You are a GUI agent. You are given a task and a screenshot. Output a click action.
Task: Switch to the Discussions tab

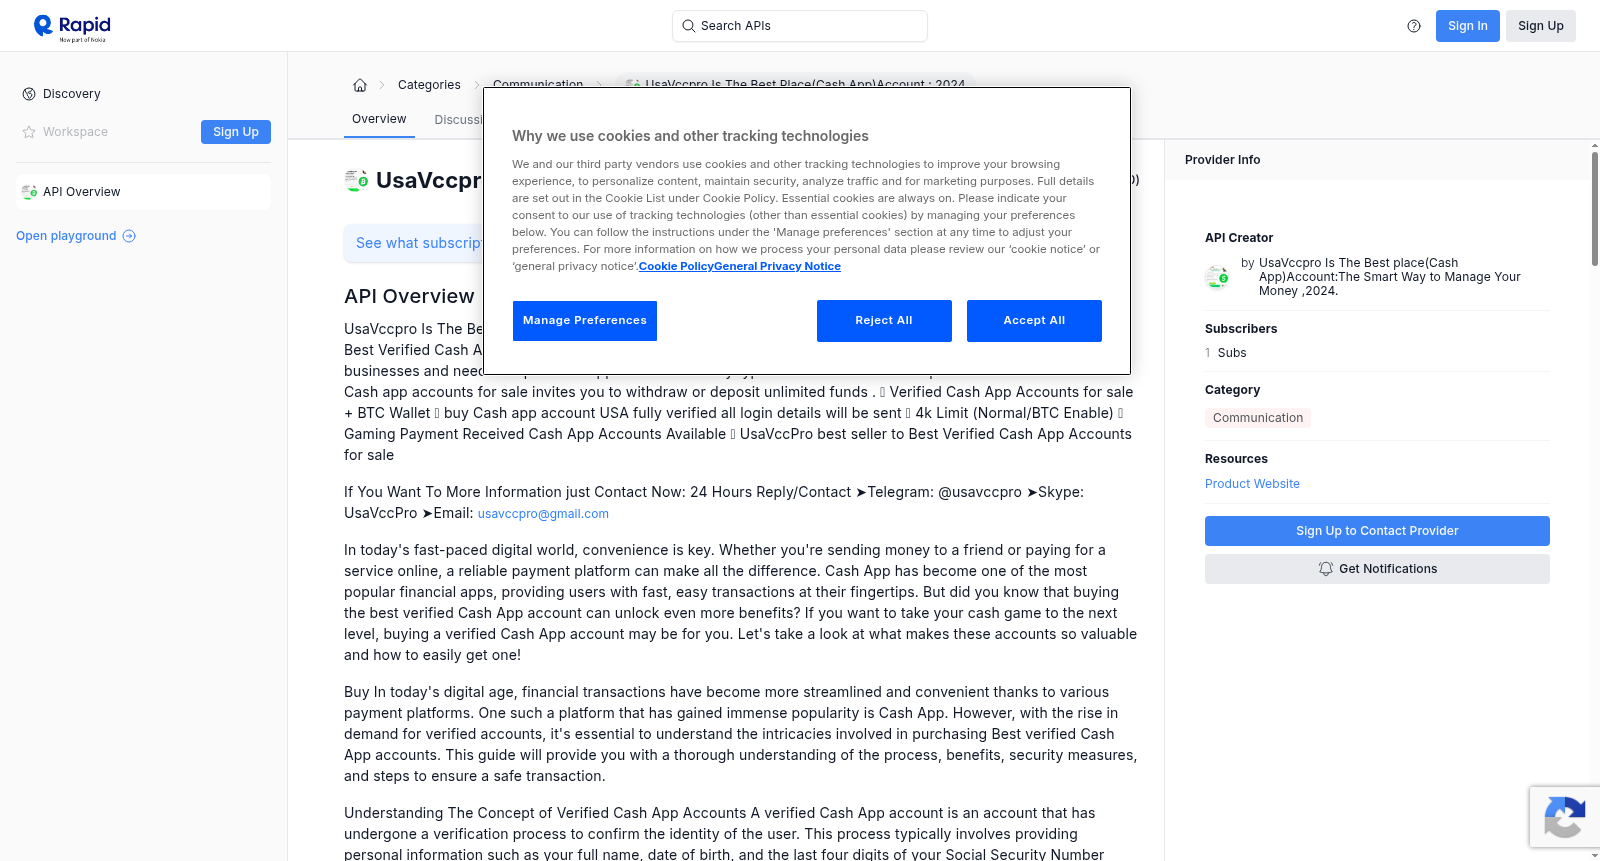coord(459,120)
